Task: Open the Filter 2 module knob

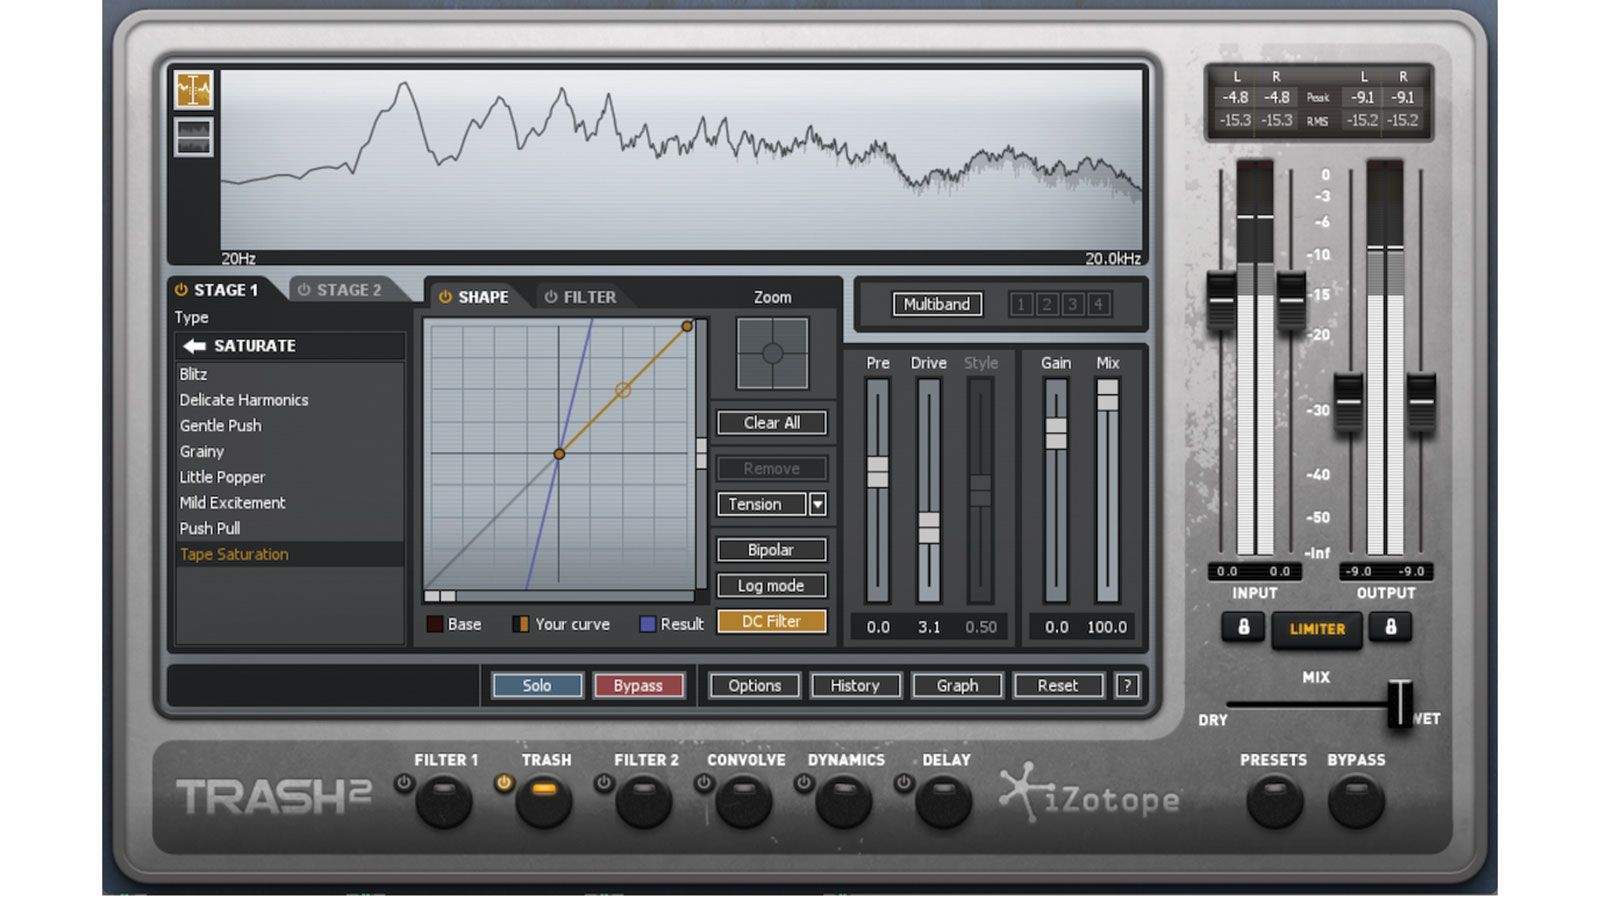Action: click(644, 801)
